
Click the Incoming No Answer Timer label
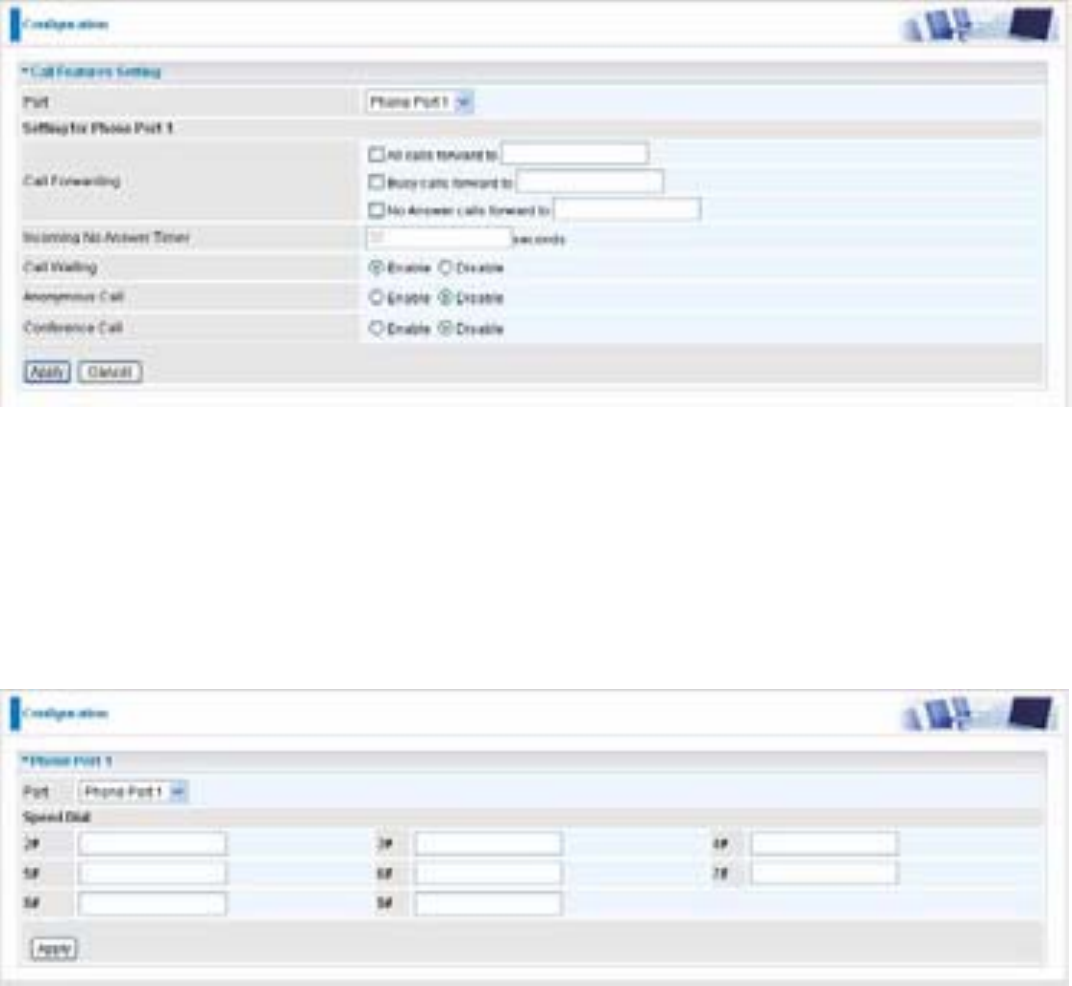pyautogui.click(x=107, y=237)
